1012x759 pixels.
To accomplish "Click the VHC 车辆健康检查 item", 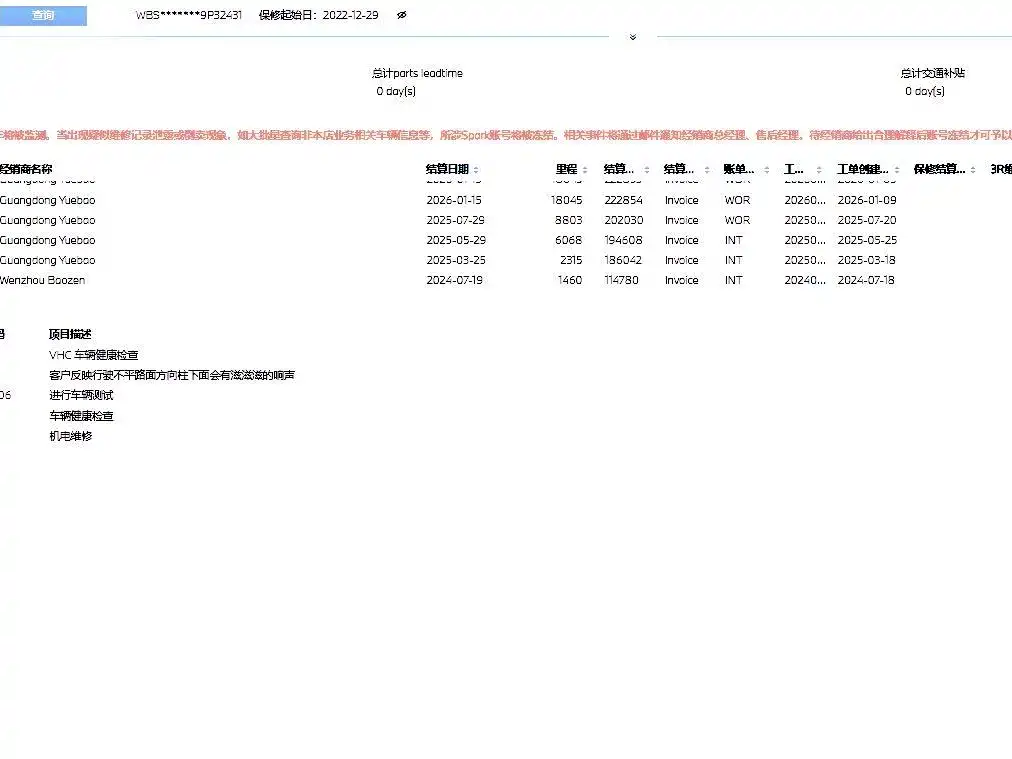I will 94,355.
